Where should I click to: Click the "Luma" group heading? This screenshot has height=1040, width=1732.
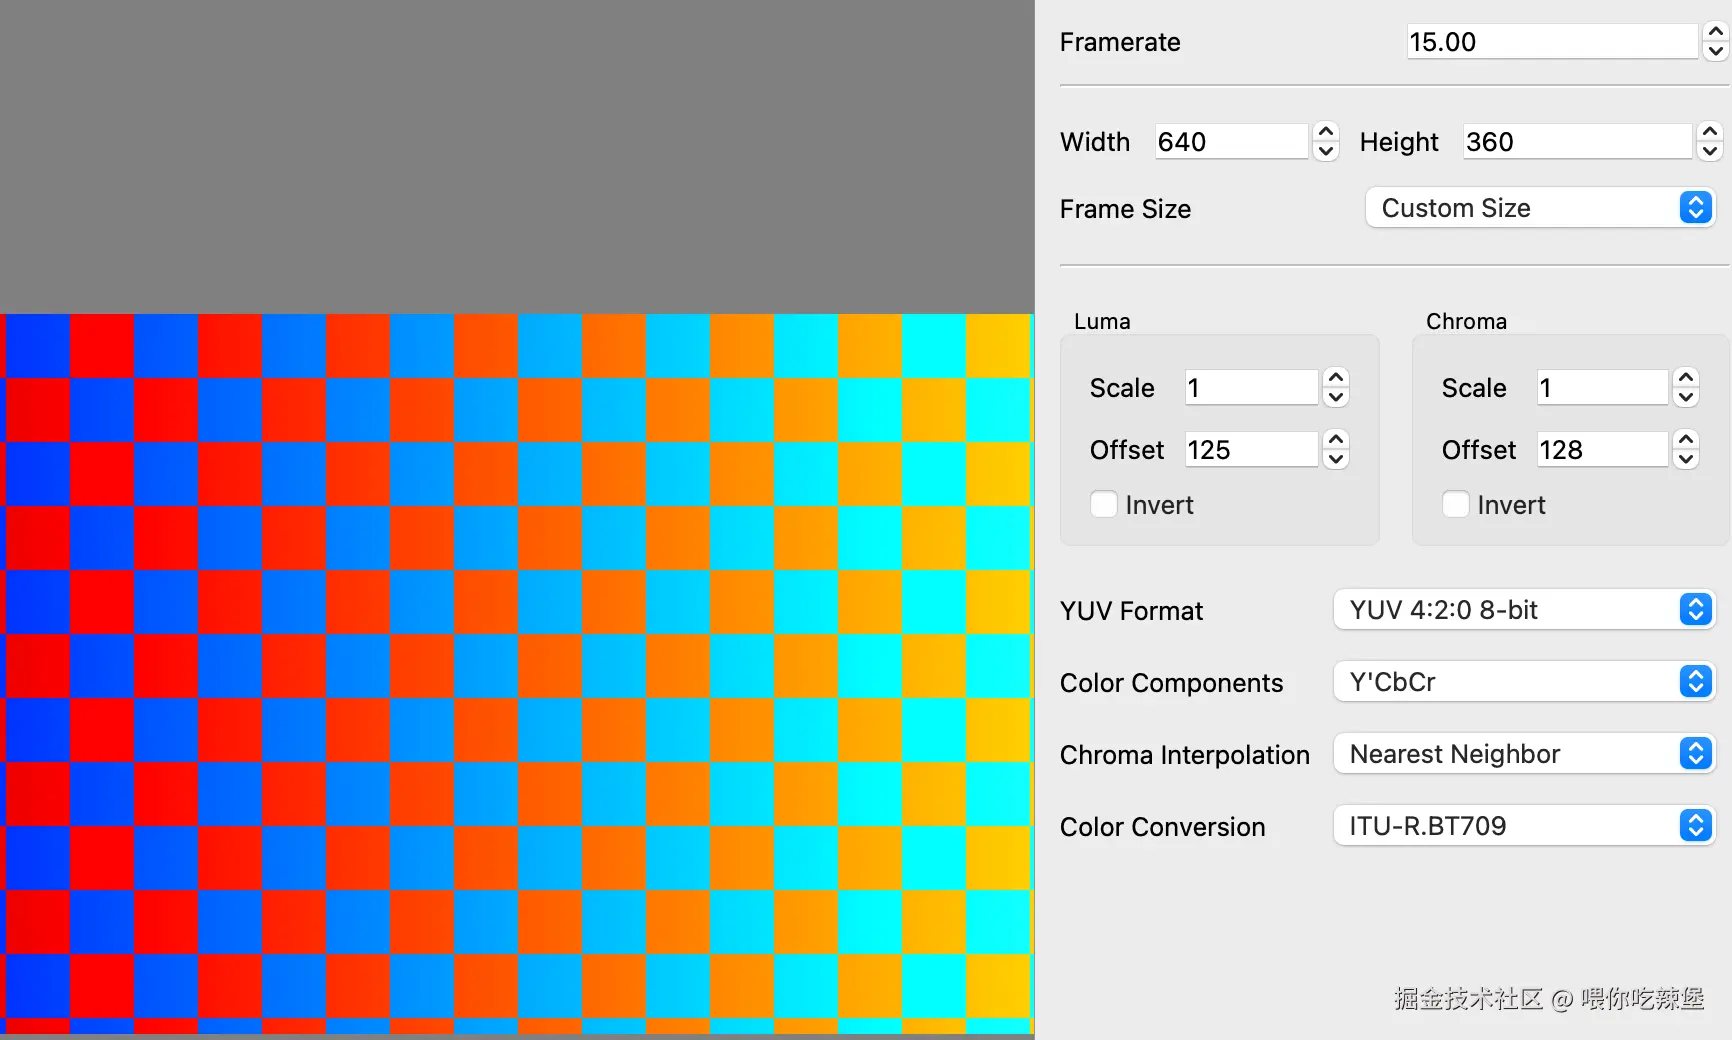coord(1102,321)
